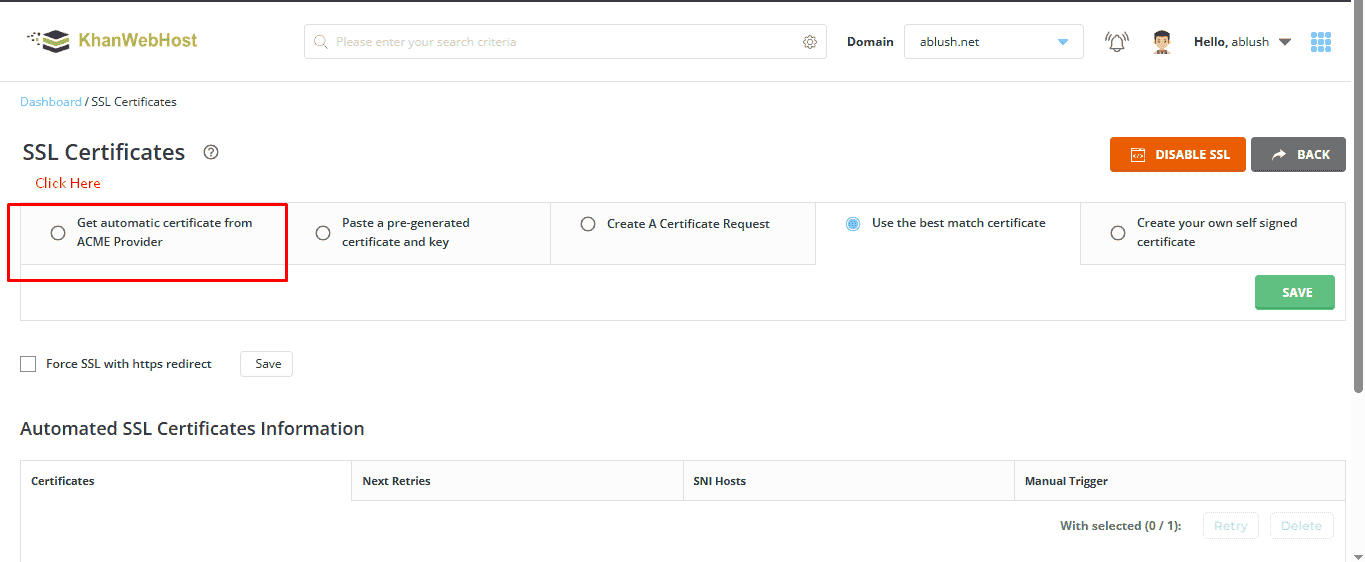The height and width of the screenshot is (562, 1365).
Task: Click help icon beside SSL Certificates
Action: tap(210, 153)
